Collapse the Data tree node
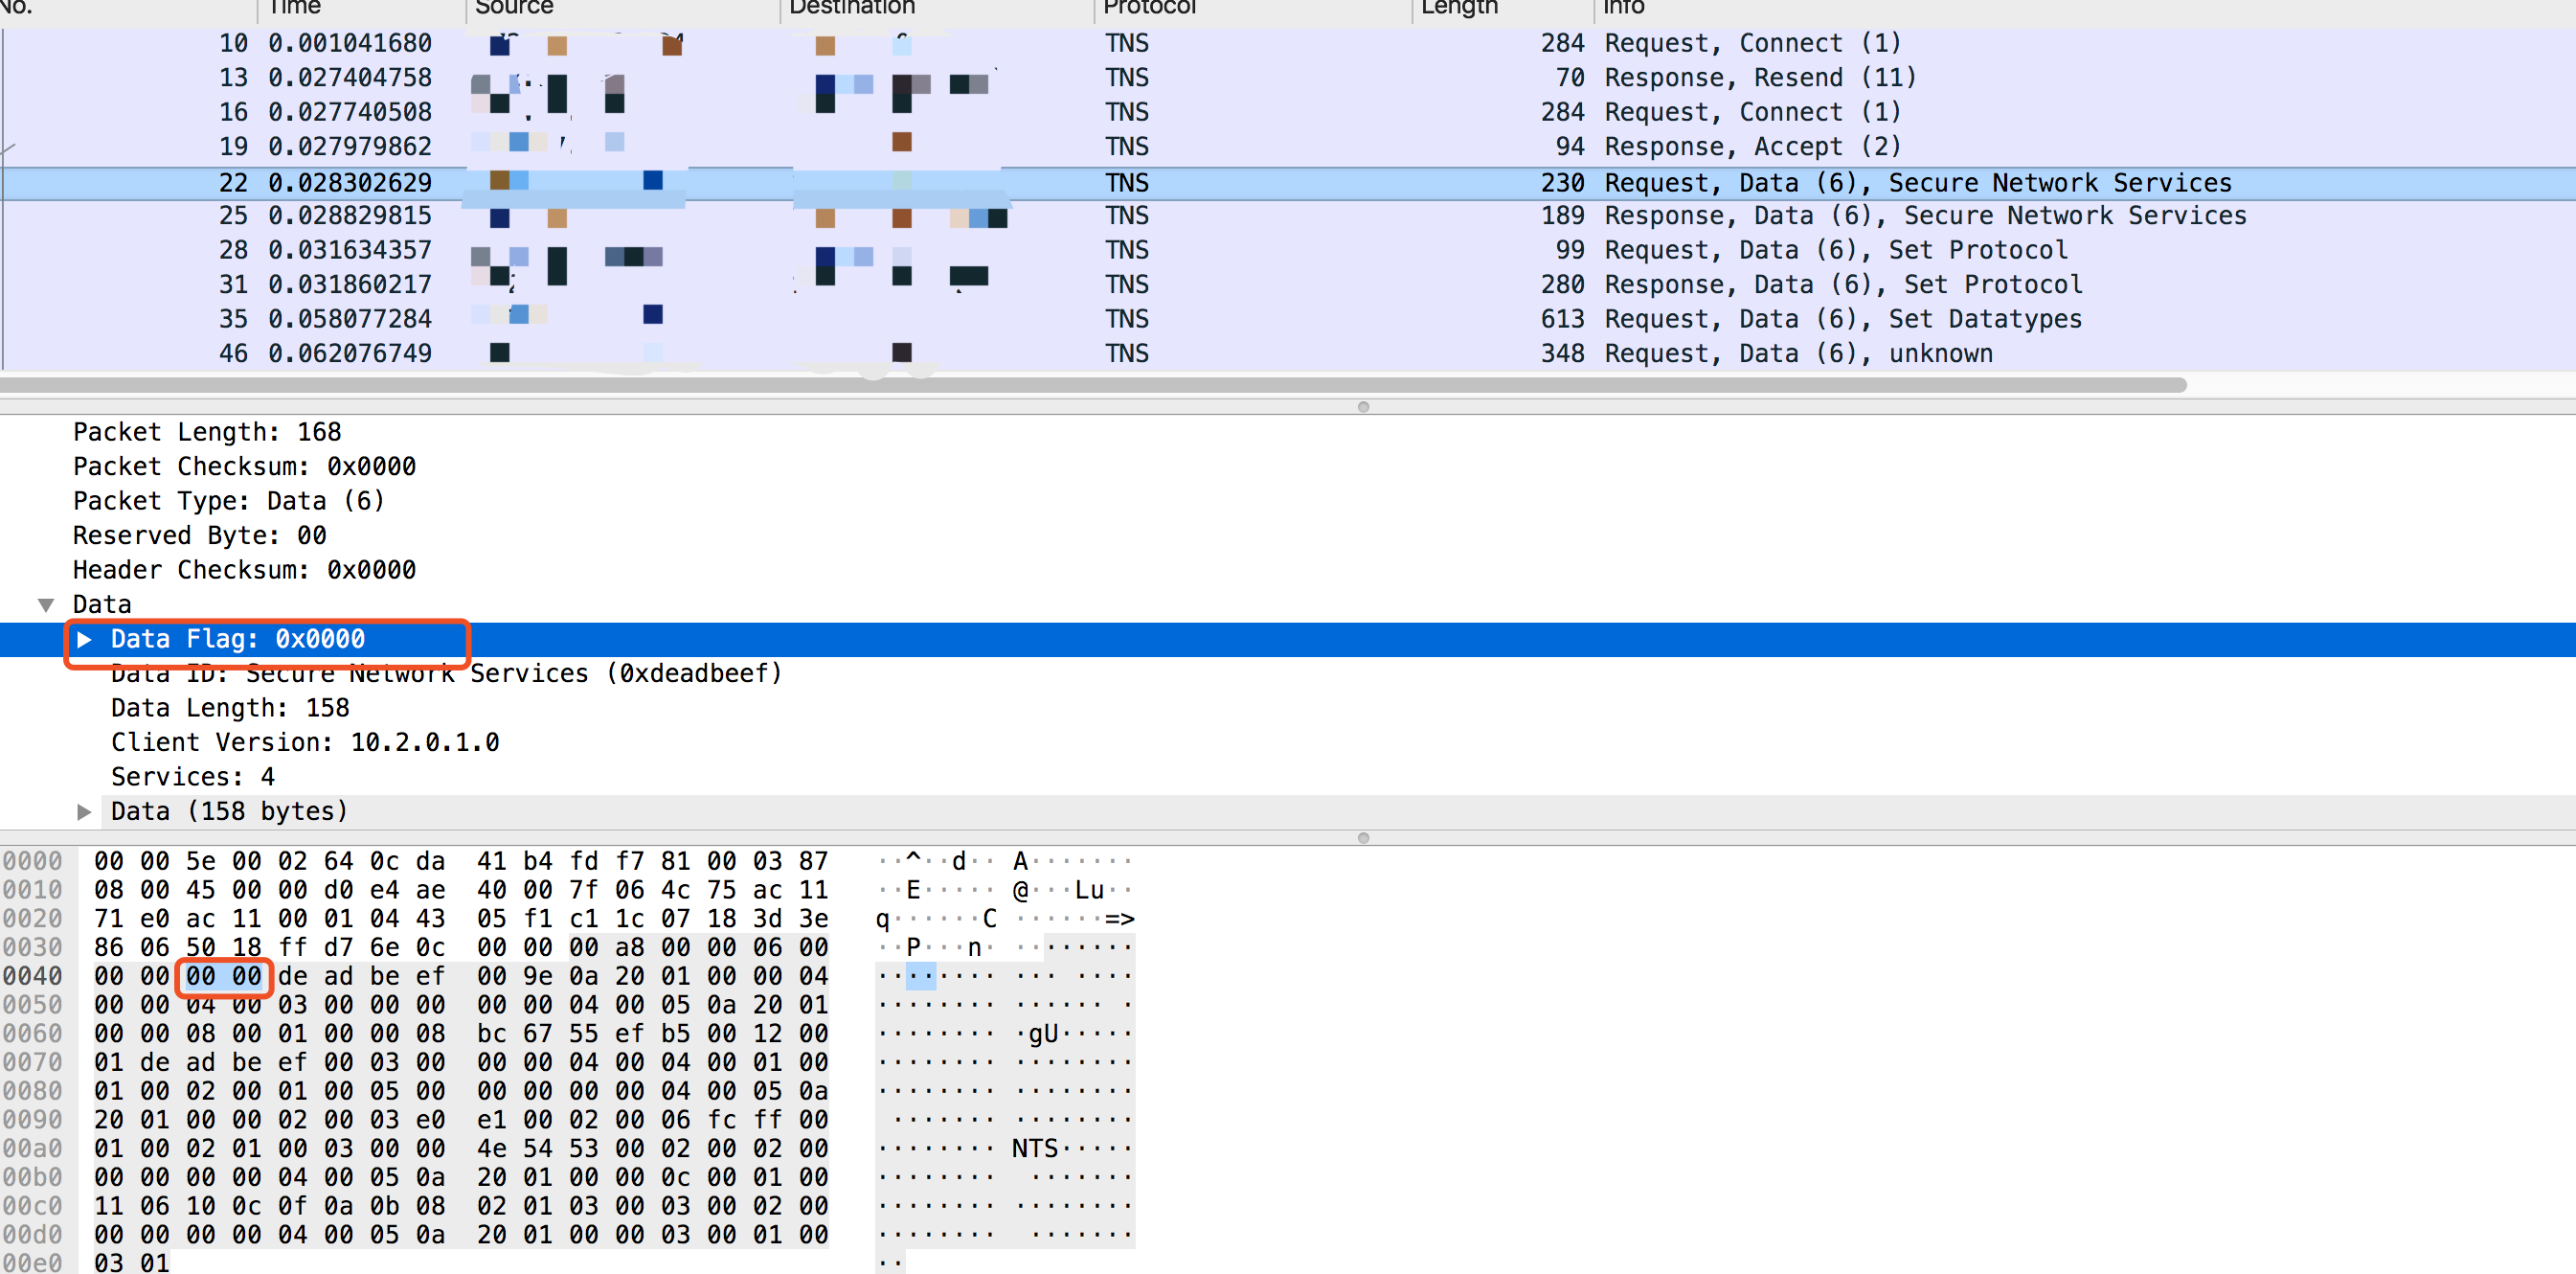 [46, 605]
